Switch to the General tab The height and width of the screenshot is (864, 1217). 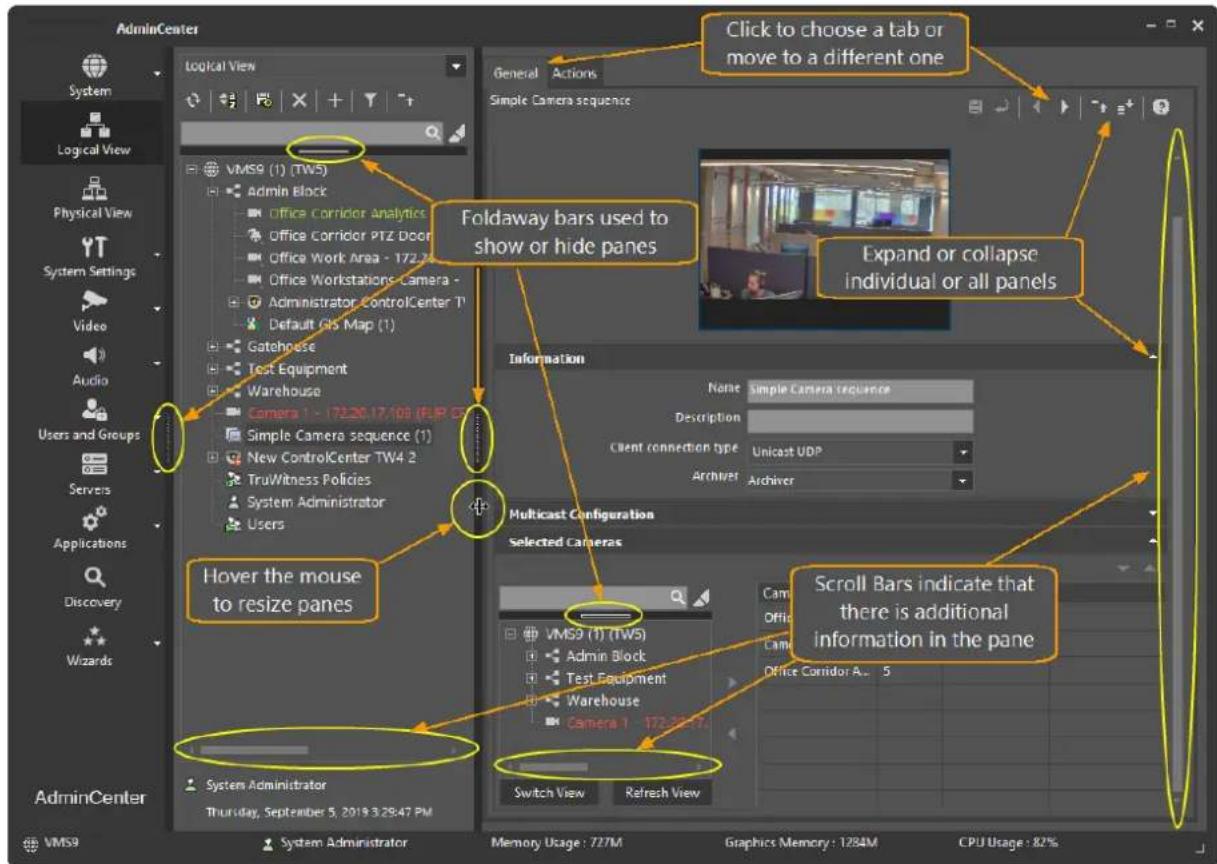pos(515,74)
